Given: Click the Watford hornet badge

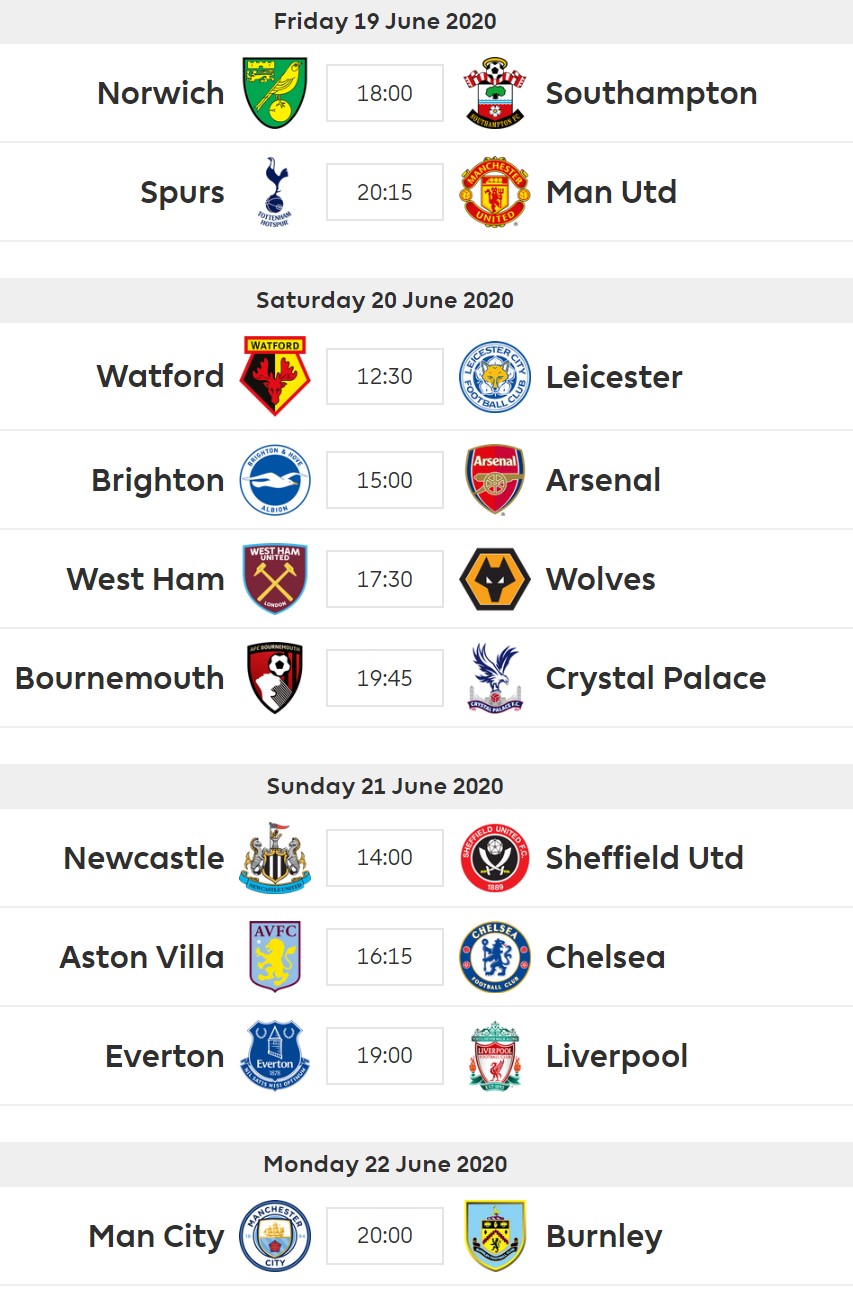Looking at the screenshot, I should tap(275, 376).
